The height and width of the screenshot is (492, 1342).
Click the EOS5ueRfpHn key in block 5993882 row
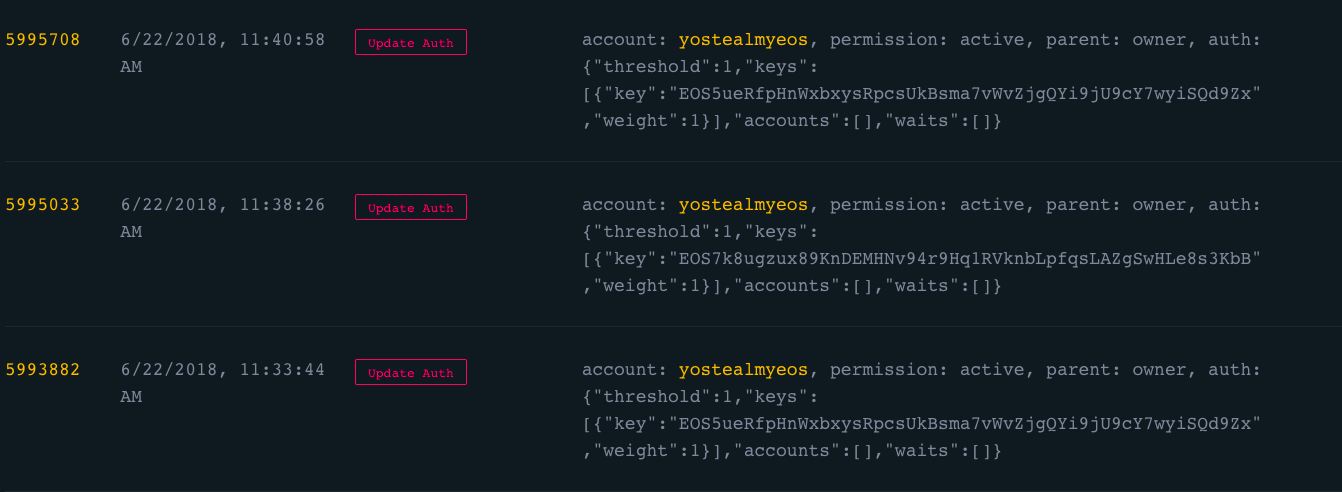[965, 424]
